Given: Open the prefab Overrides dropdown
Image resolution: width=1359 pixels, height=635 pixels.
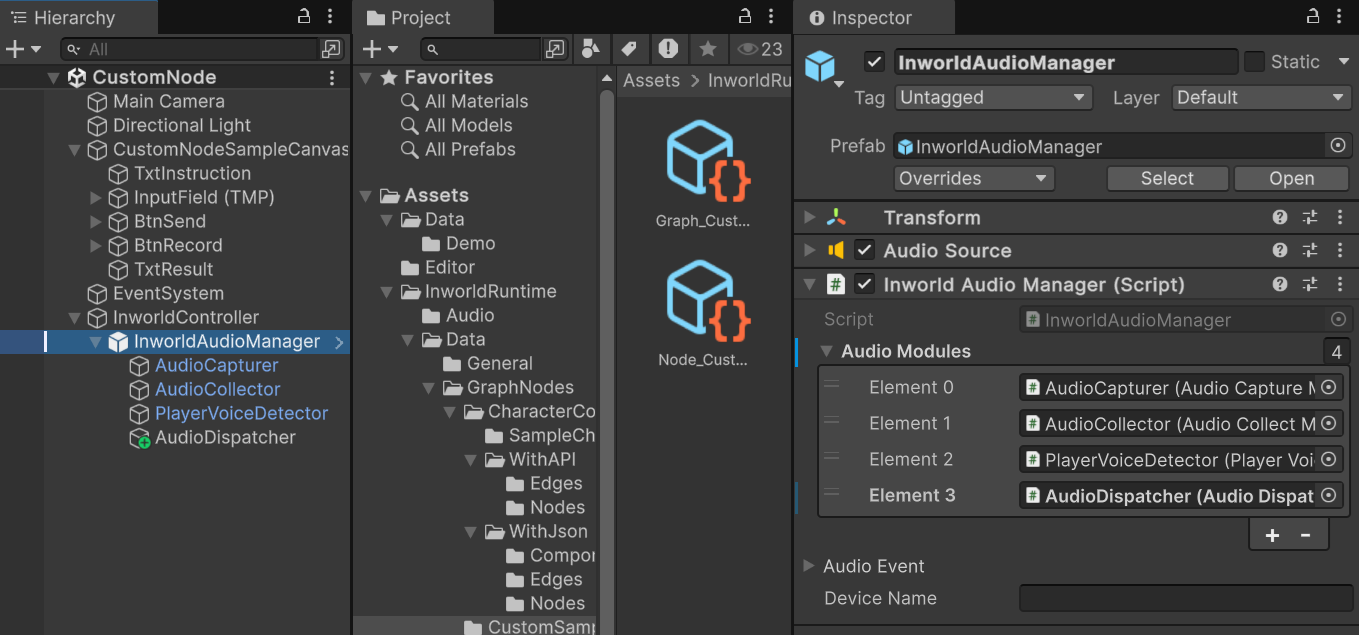Looking at the screenshot, I should coord(973,178).
